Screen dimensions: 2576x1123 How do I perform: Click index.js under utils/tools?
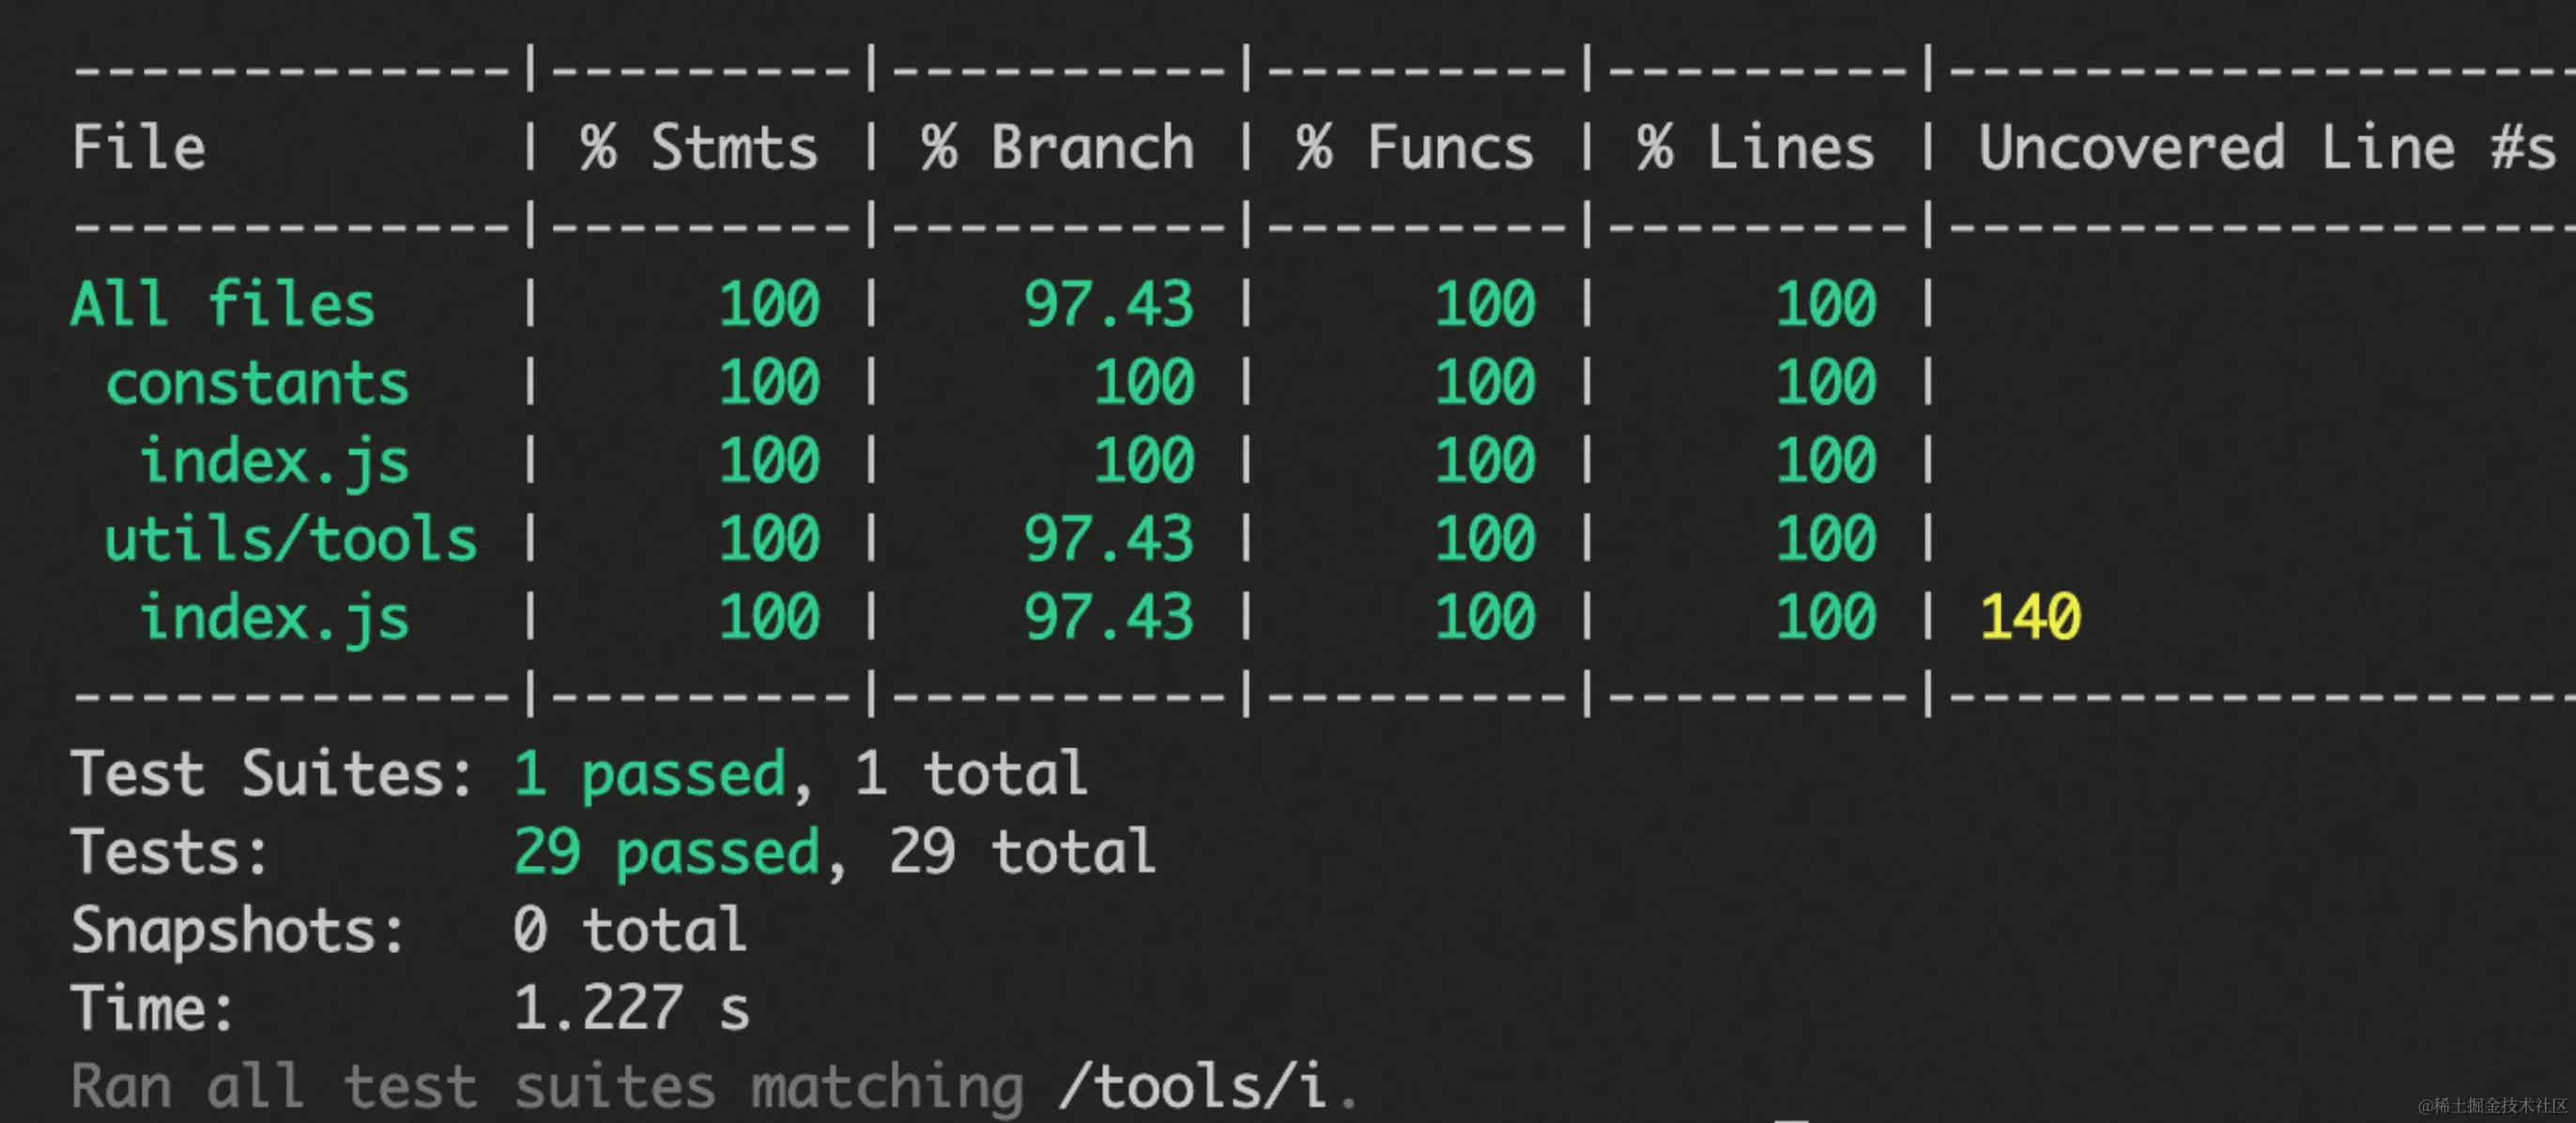(x=274, y=618)
